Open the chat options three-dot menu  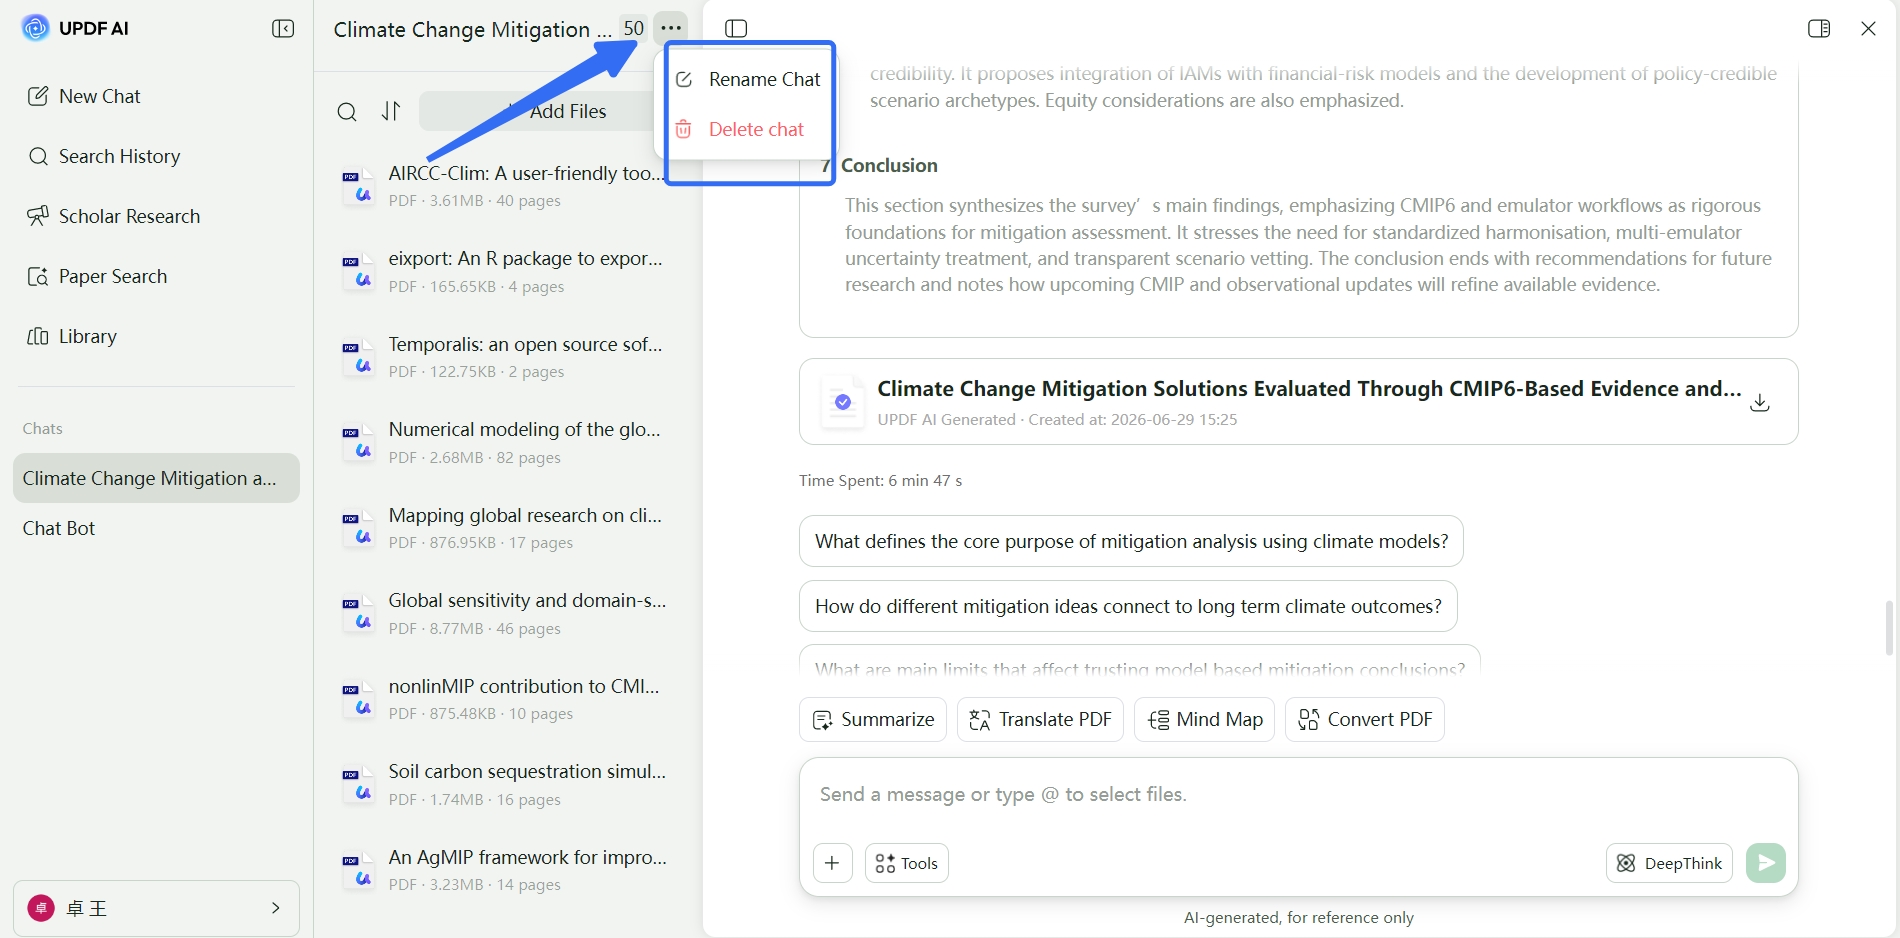[671, 28]
